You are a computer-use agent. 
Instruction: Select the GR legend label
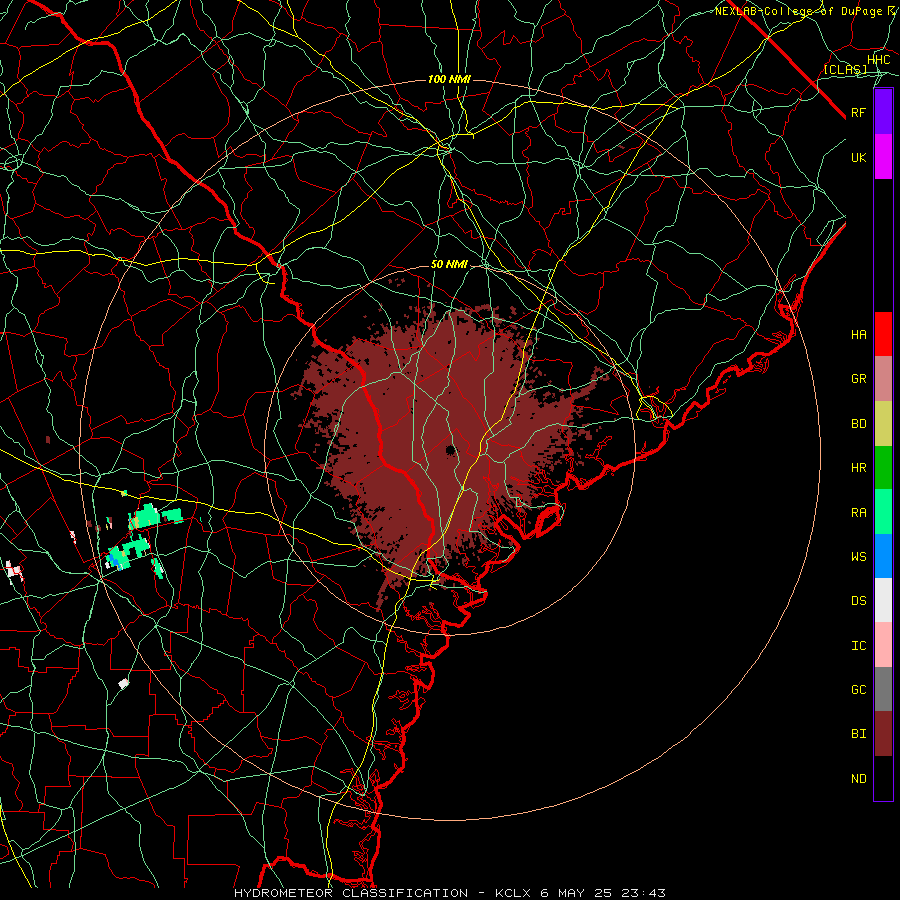pos(858,379)
